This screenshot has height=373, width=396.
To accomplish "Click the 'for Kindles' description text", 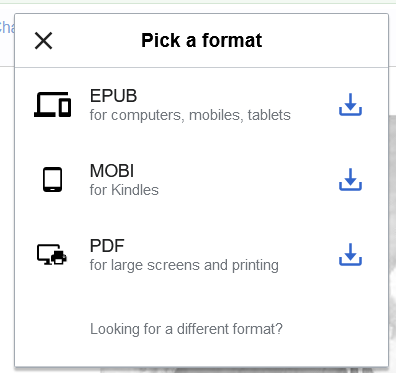I will (124, 190).
